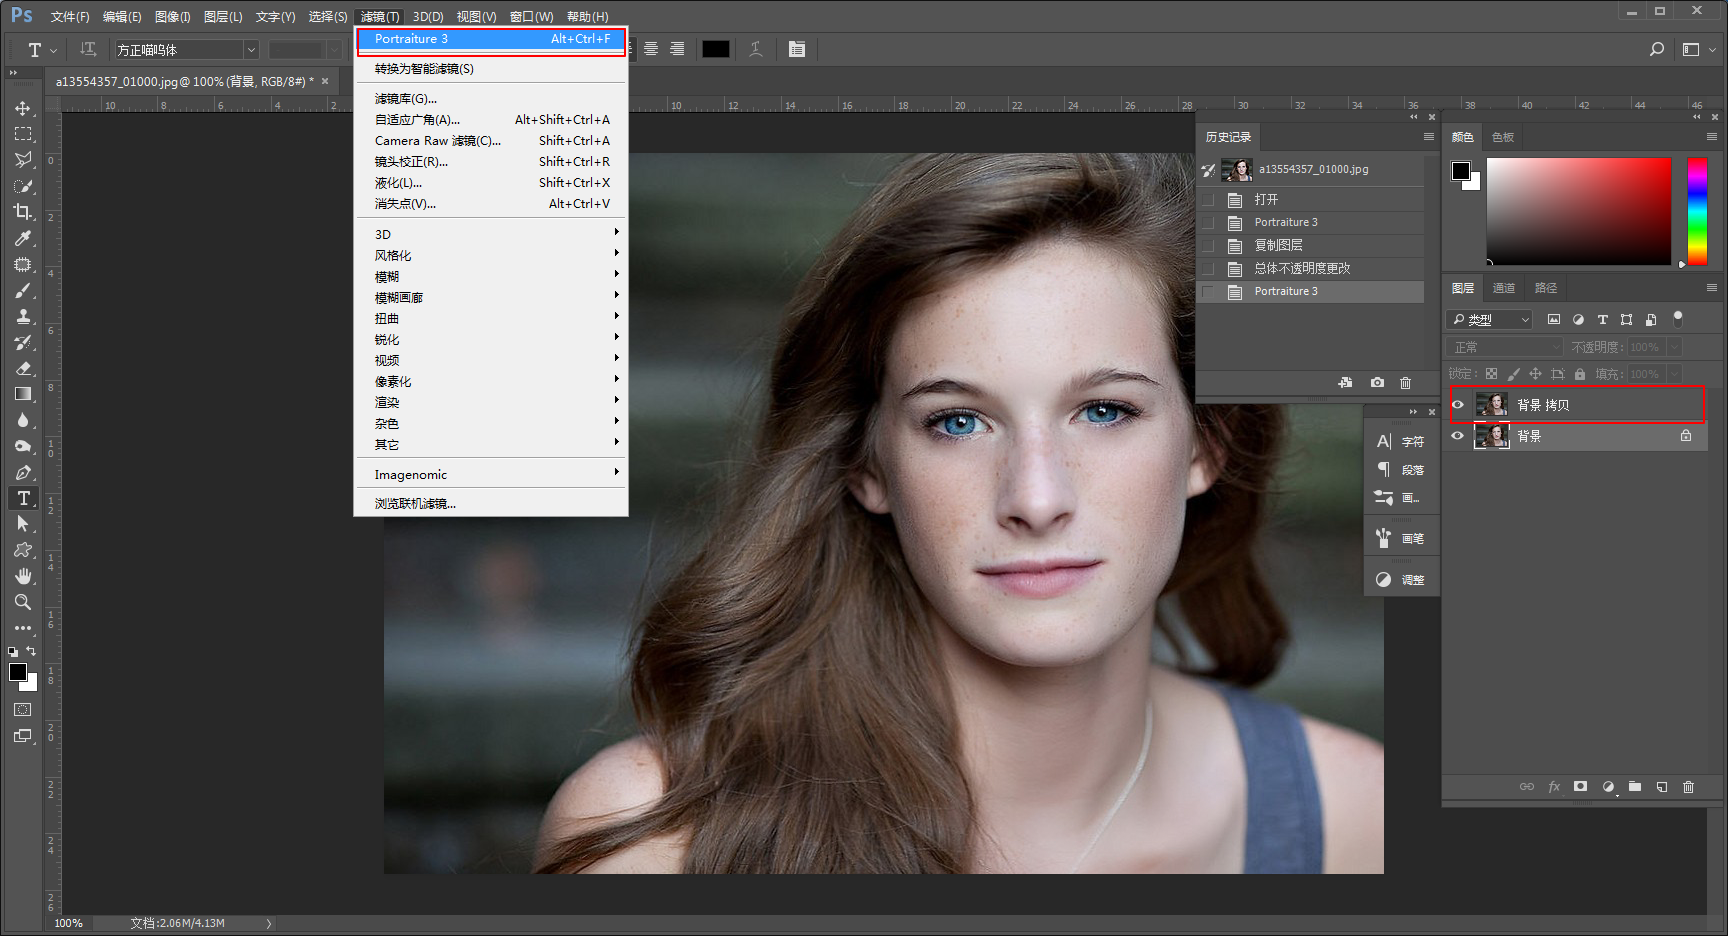Open the search icon in options bar
The width and height of the screenshot is (1728, 936).
click(x=1657, y=49)
